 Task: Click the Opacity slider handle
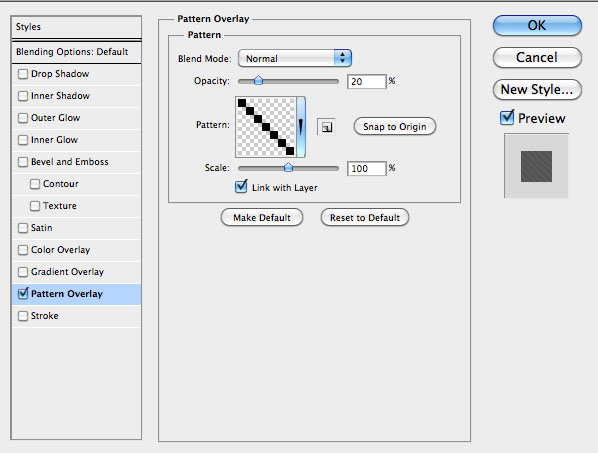point(259,80)
